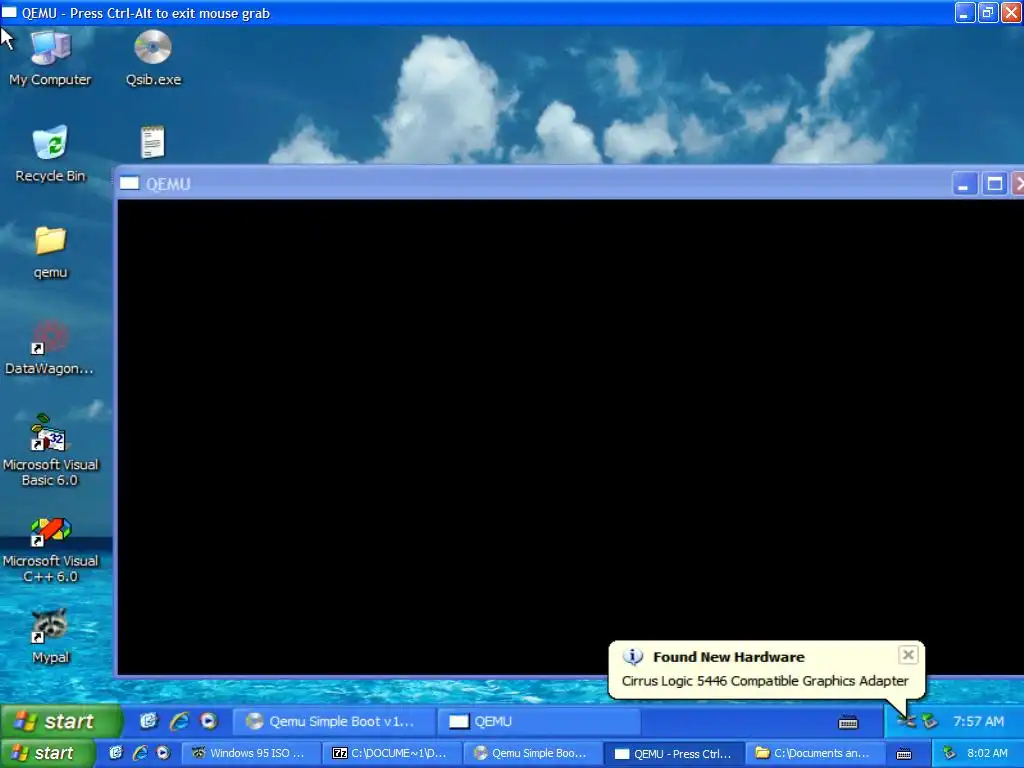The width and height of the screenshot is (1024, 768).
Task: Click the info icon in hardware balloon
Action: [x=632, y=656]
